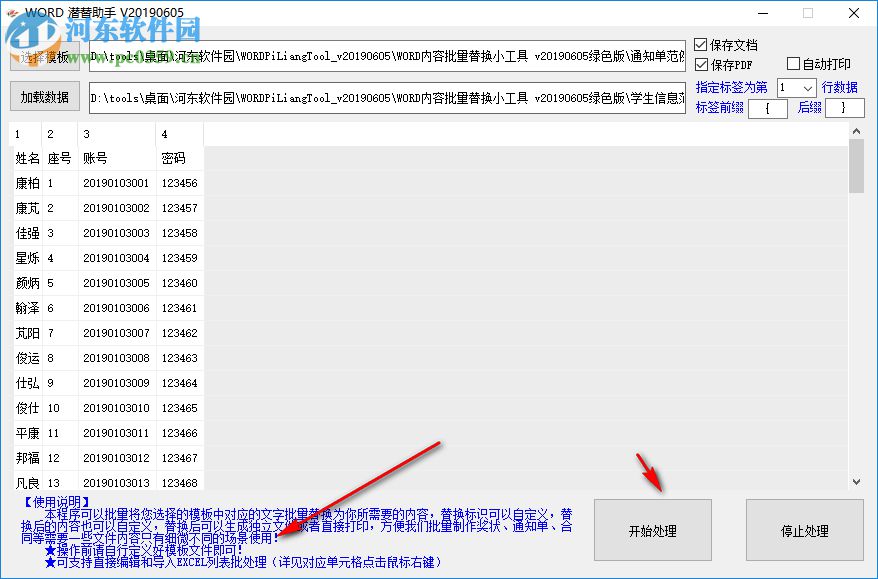Click 康柏's name cell in the table
This screenshot has height=579, width=878.
click(24, 183)
